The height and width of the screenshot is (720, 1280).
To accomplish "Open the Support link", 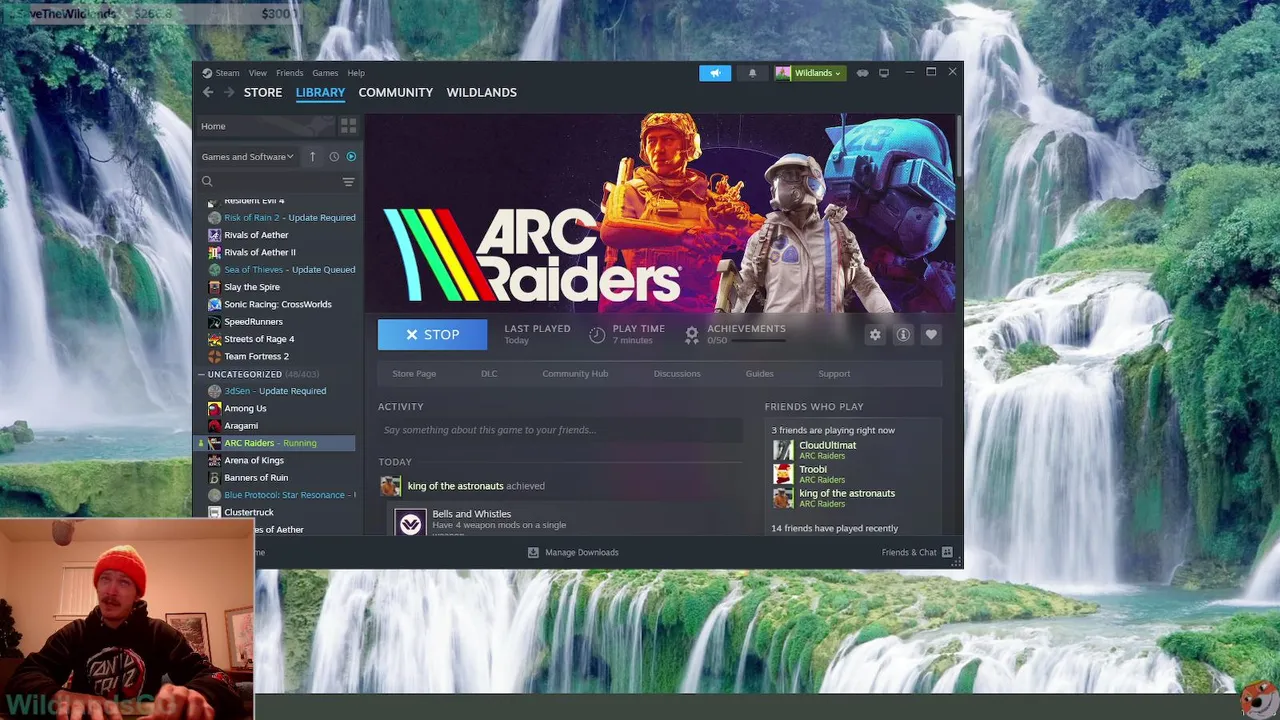I will point(834,374).
